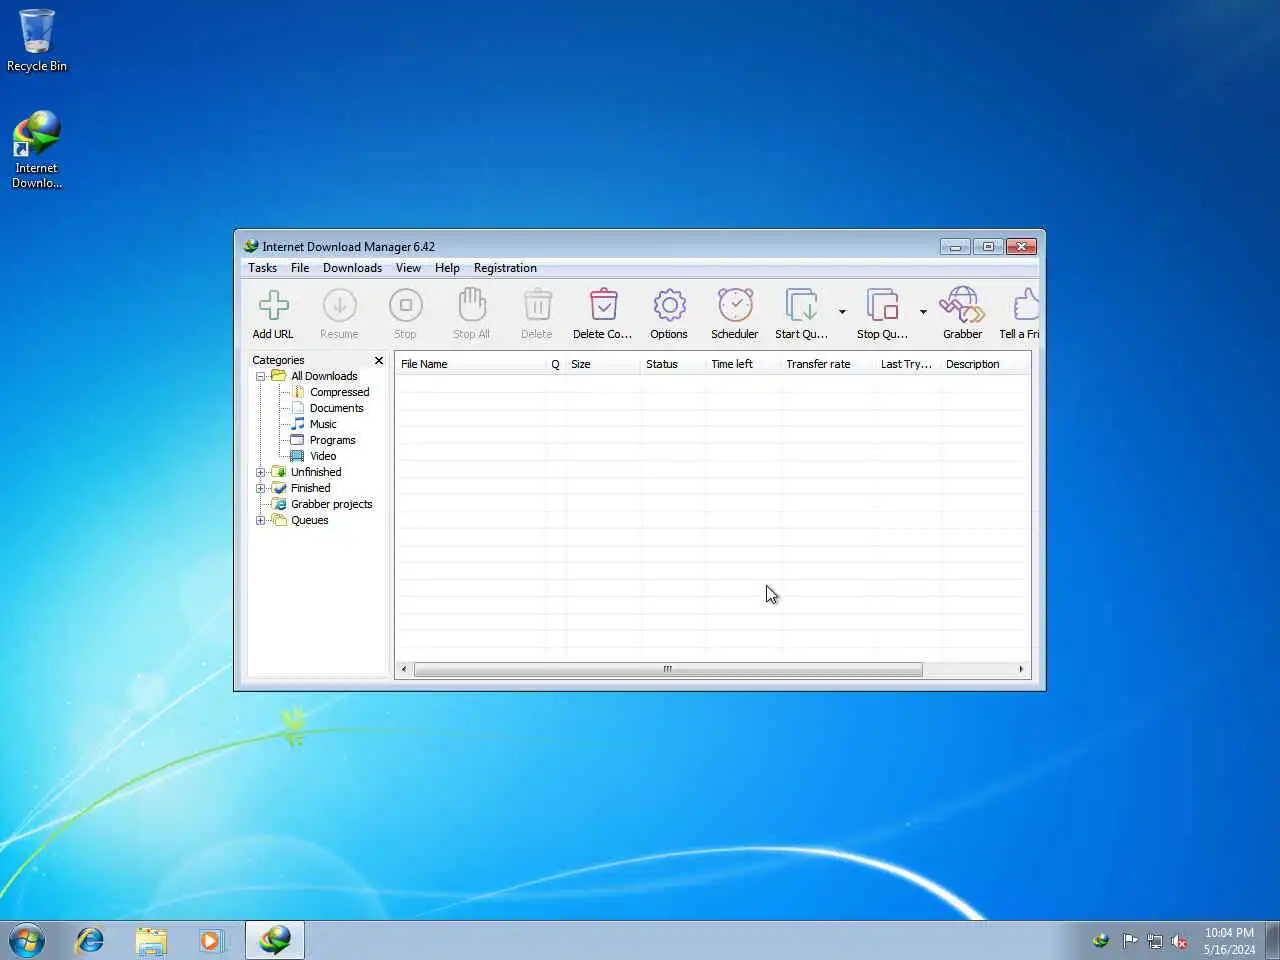The image size is (1280, 960).
Task: Select the Unfinished category
Action: click(316, 472)
